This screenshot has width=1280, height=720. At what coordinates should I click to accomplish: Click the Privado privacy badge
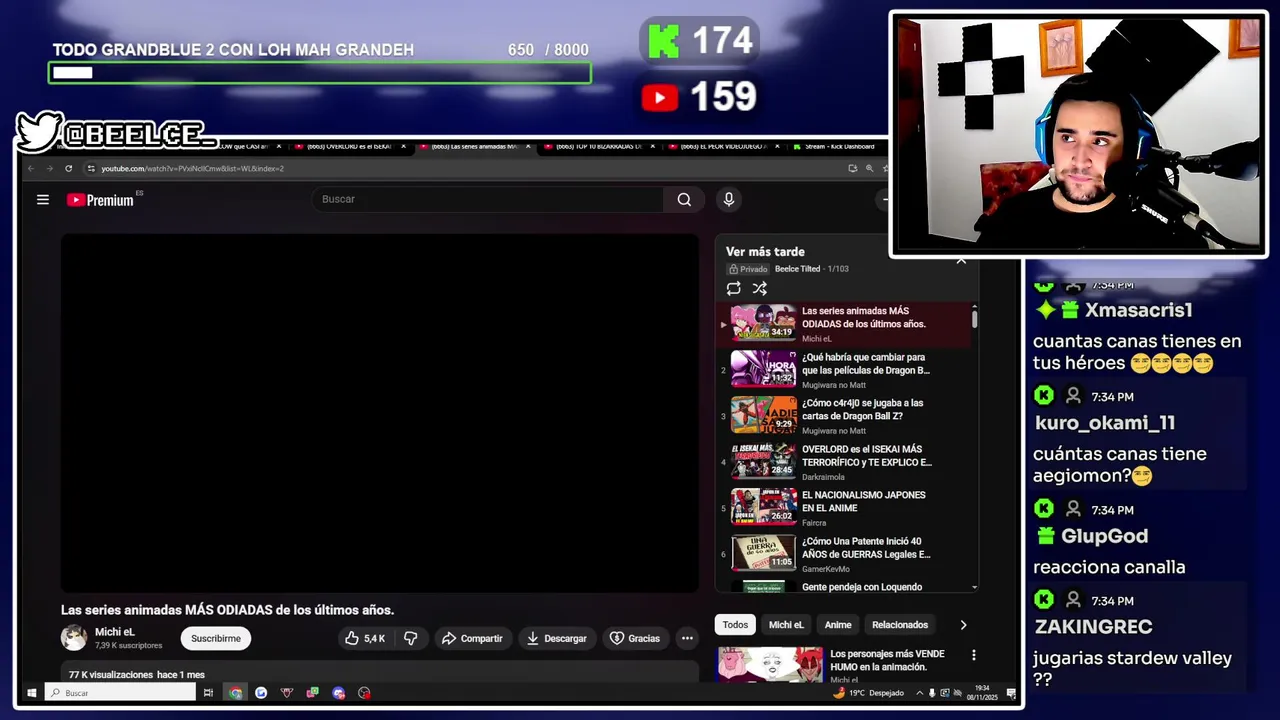tap(748, 269)
